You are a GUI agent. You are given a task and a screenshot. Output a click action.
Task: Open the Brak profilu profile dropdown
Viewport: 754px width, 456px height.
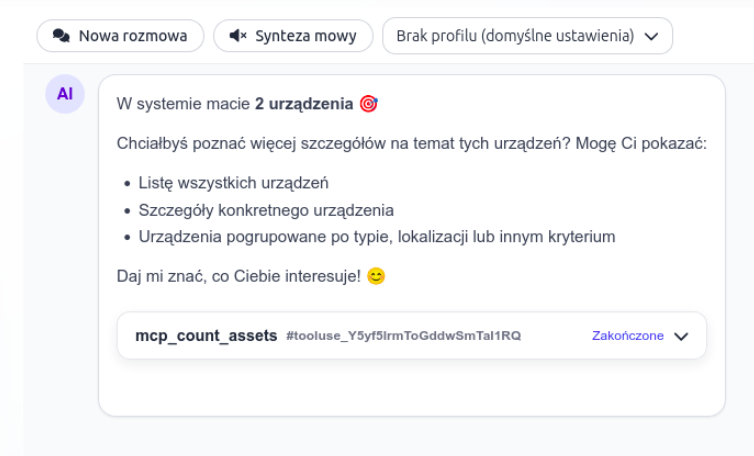point(515,36)
